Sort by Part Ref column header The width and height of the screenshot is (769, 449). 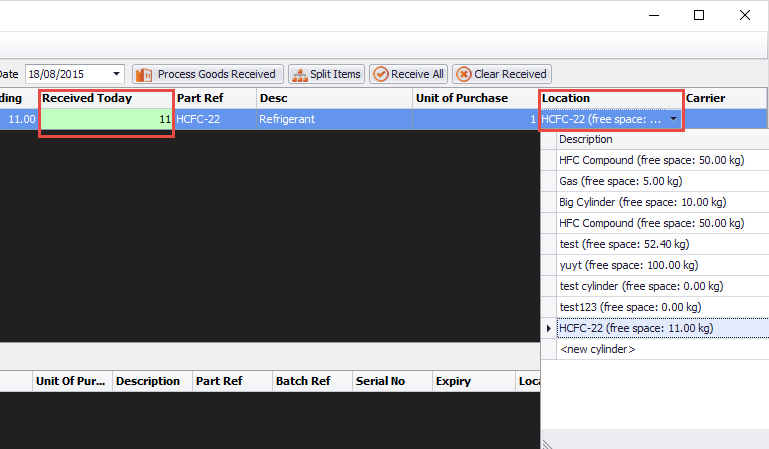coord(213,98)
